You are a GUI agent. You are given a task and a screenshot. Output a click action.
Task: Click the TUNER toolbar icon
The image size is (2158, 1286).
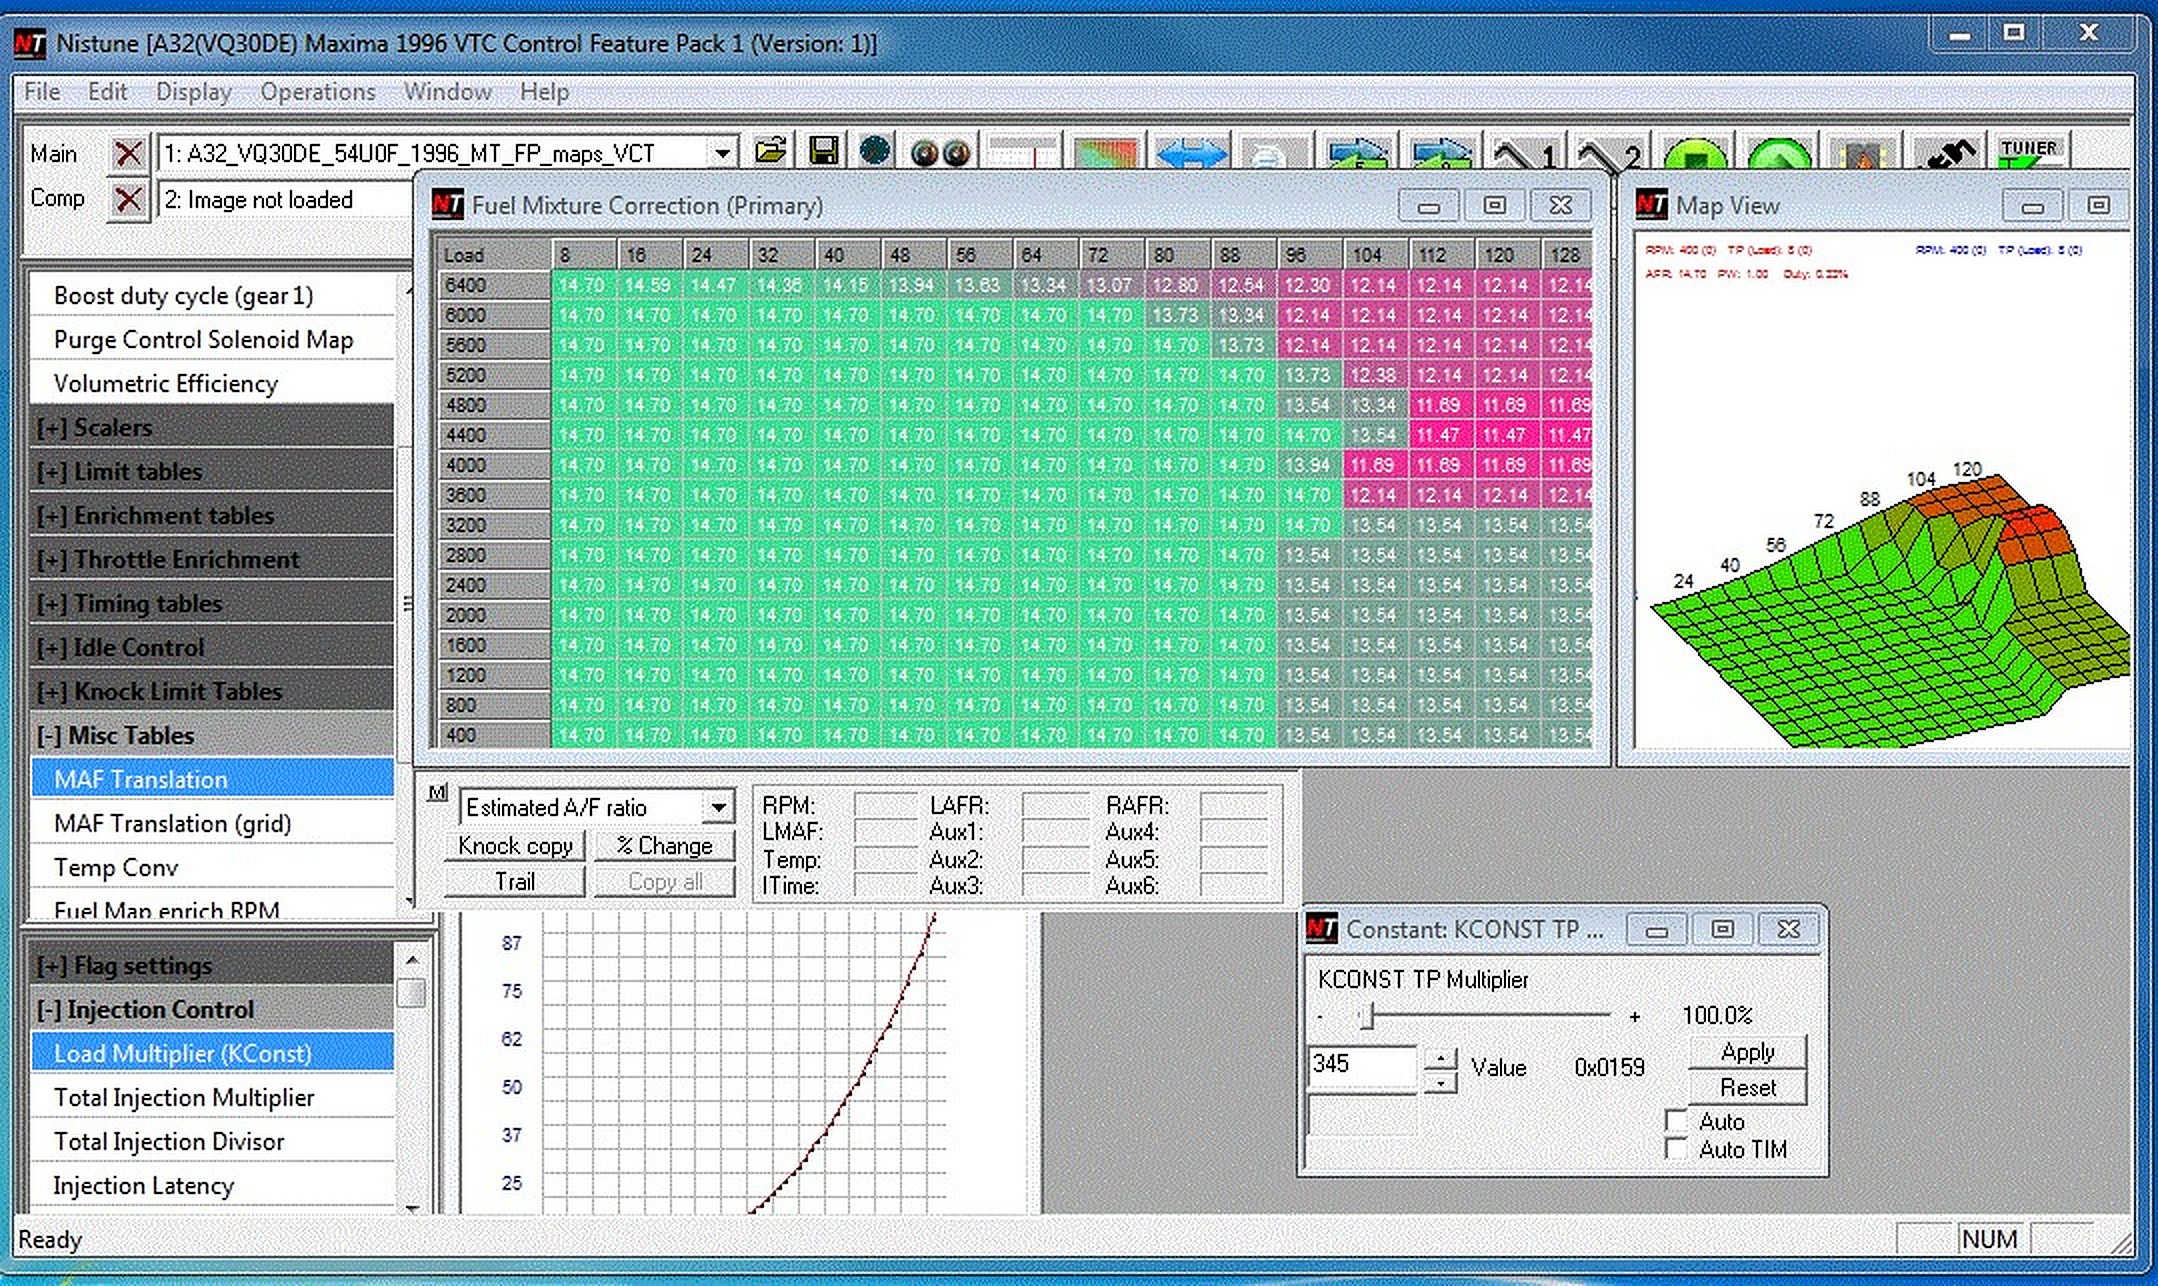2030,152
